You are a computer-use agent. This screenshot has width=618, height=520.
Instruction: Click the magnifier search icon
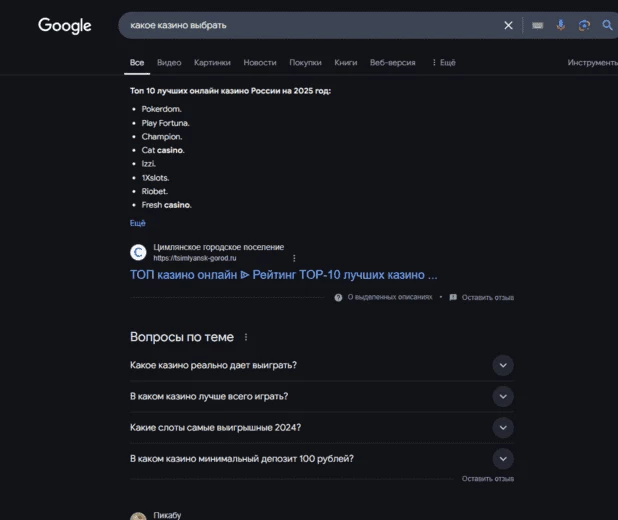(607, 25)
